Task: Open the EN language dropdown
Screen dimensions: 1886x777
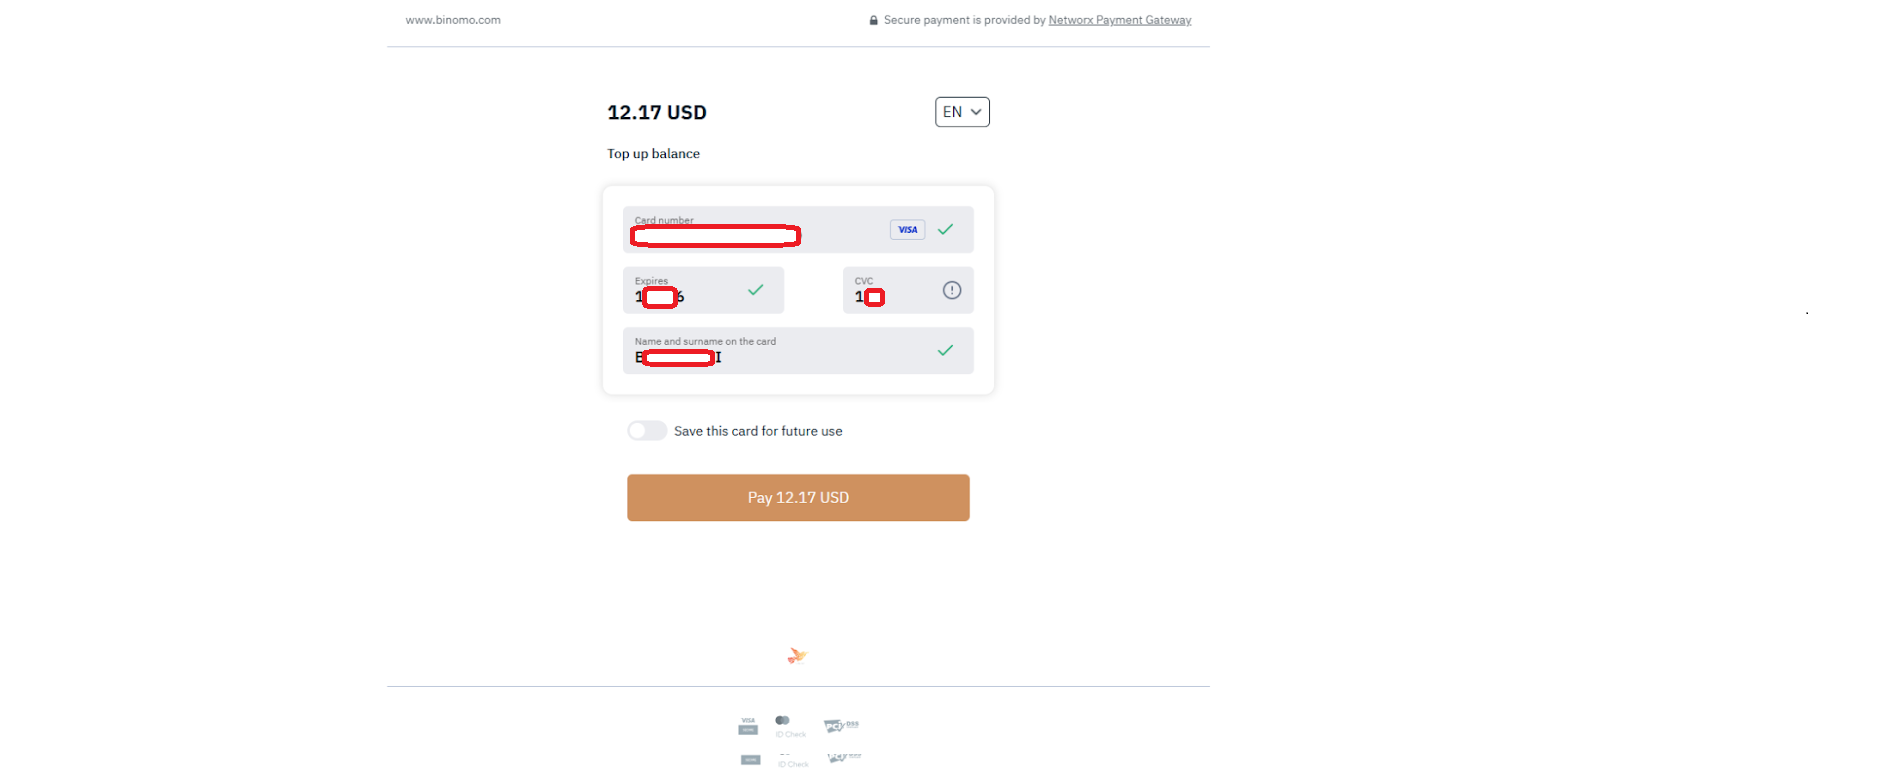Action: (x=962, y=112)
